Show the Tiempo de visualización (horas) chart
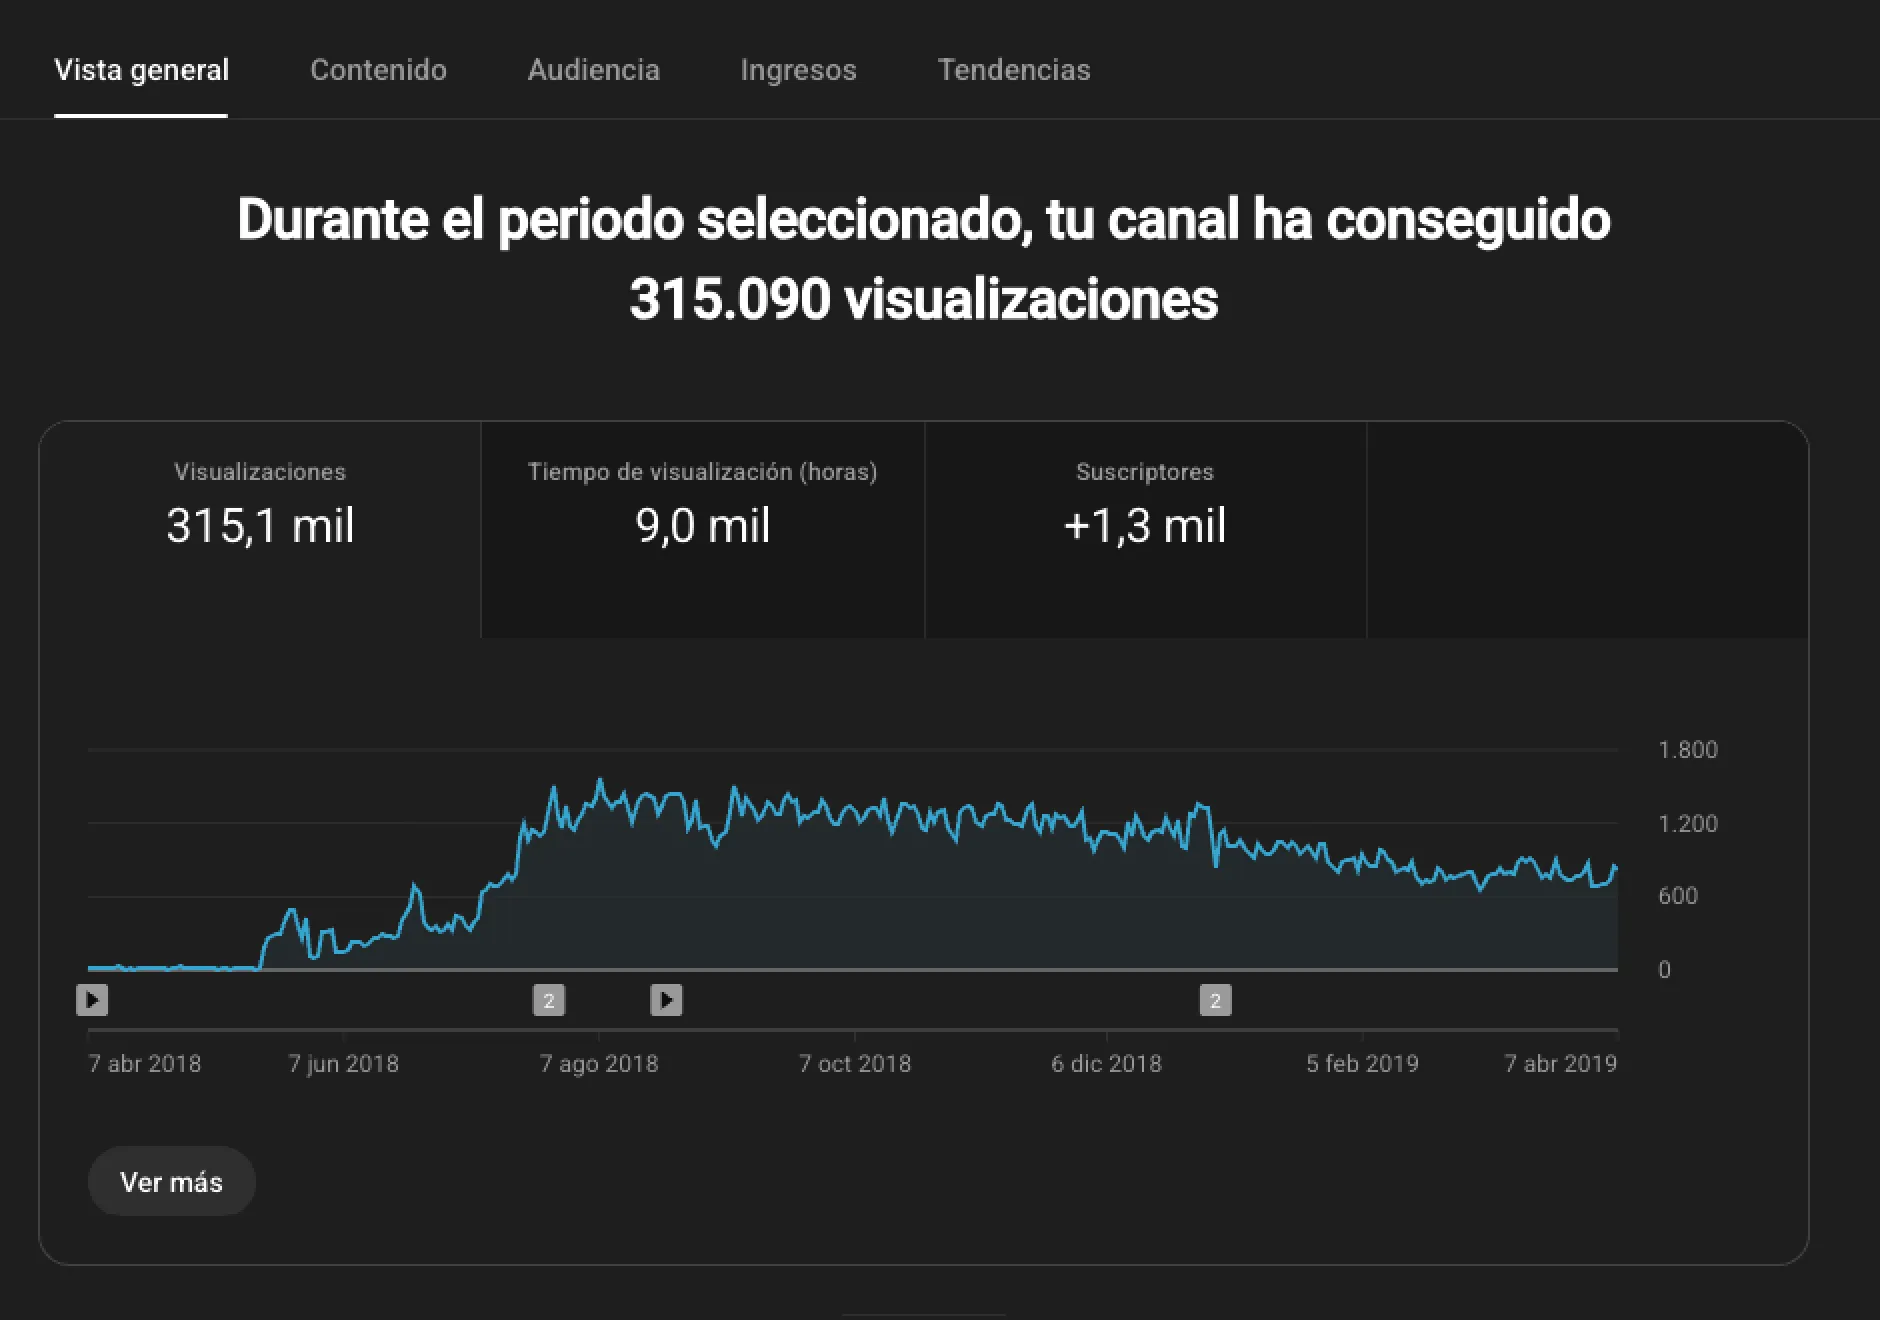1880x1320 pixels. click(x=702, y=509)
